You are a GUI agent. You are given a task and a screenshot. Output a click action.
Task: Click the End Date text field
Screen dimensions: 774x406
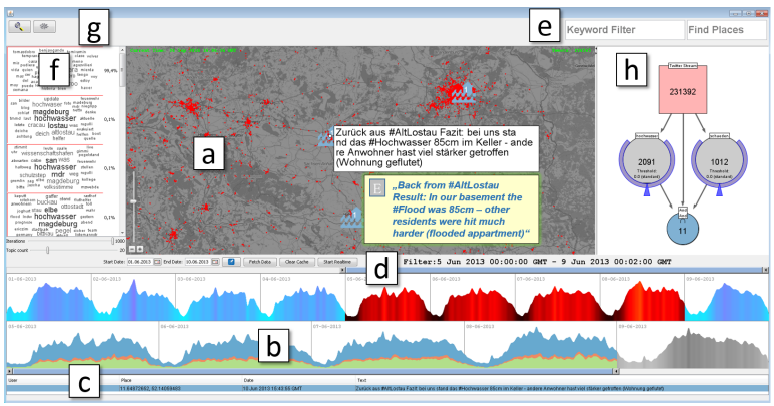tap(197, 262)
